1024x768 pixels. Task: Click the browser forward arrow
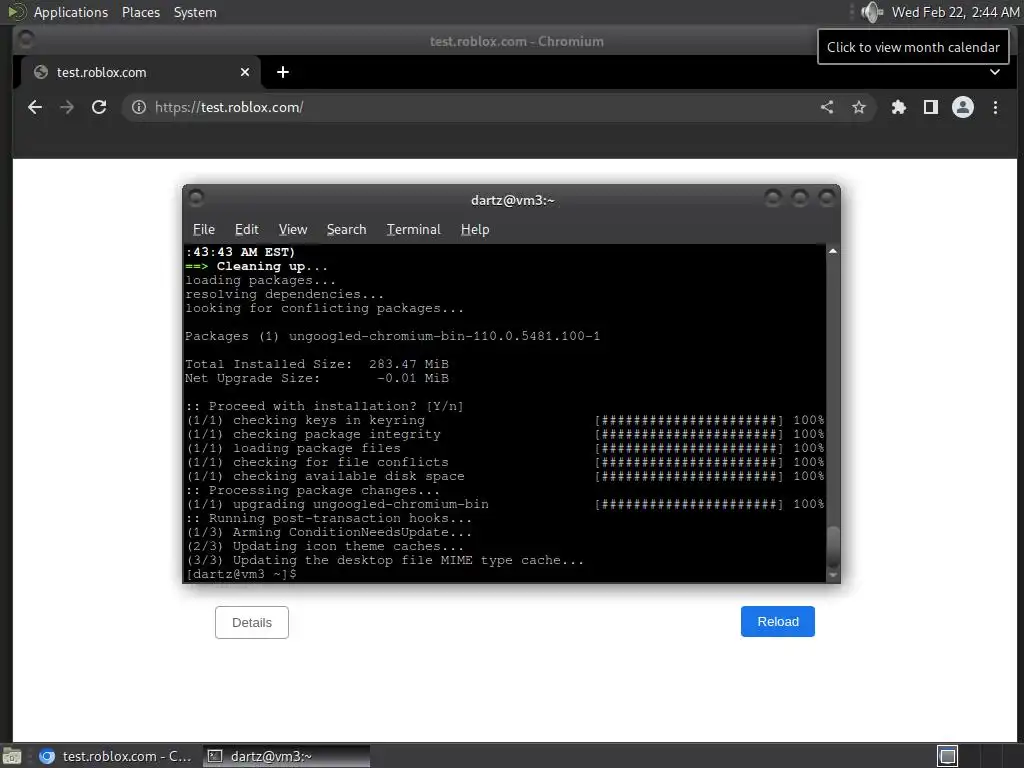coord(67,107)
